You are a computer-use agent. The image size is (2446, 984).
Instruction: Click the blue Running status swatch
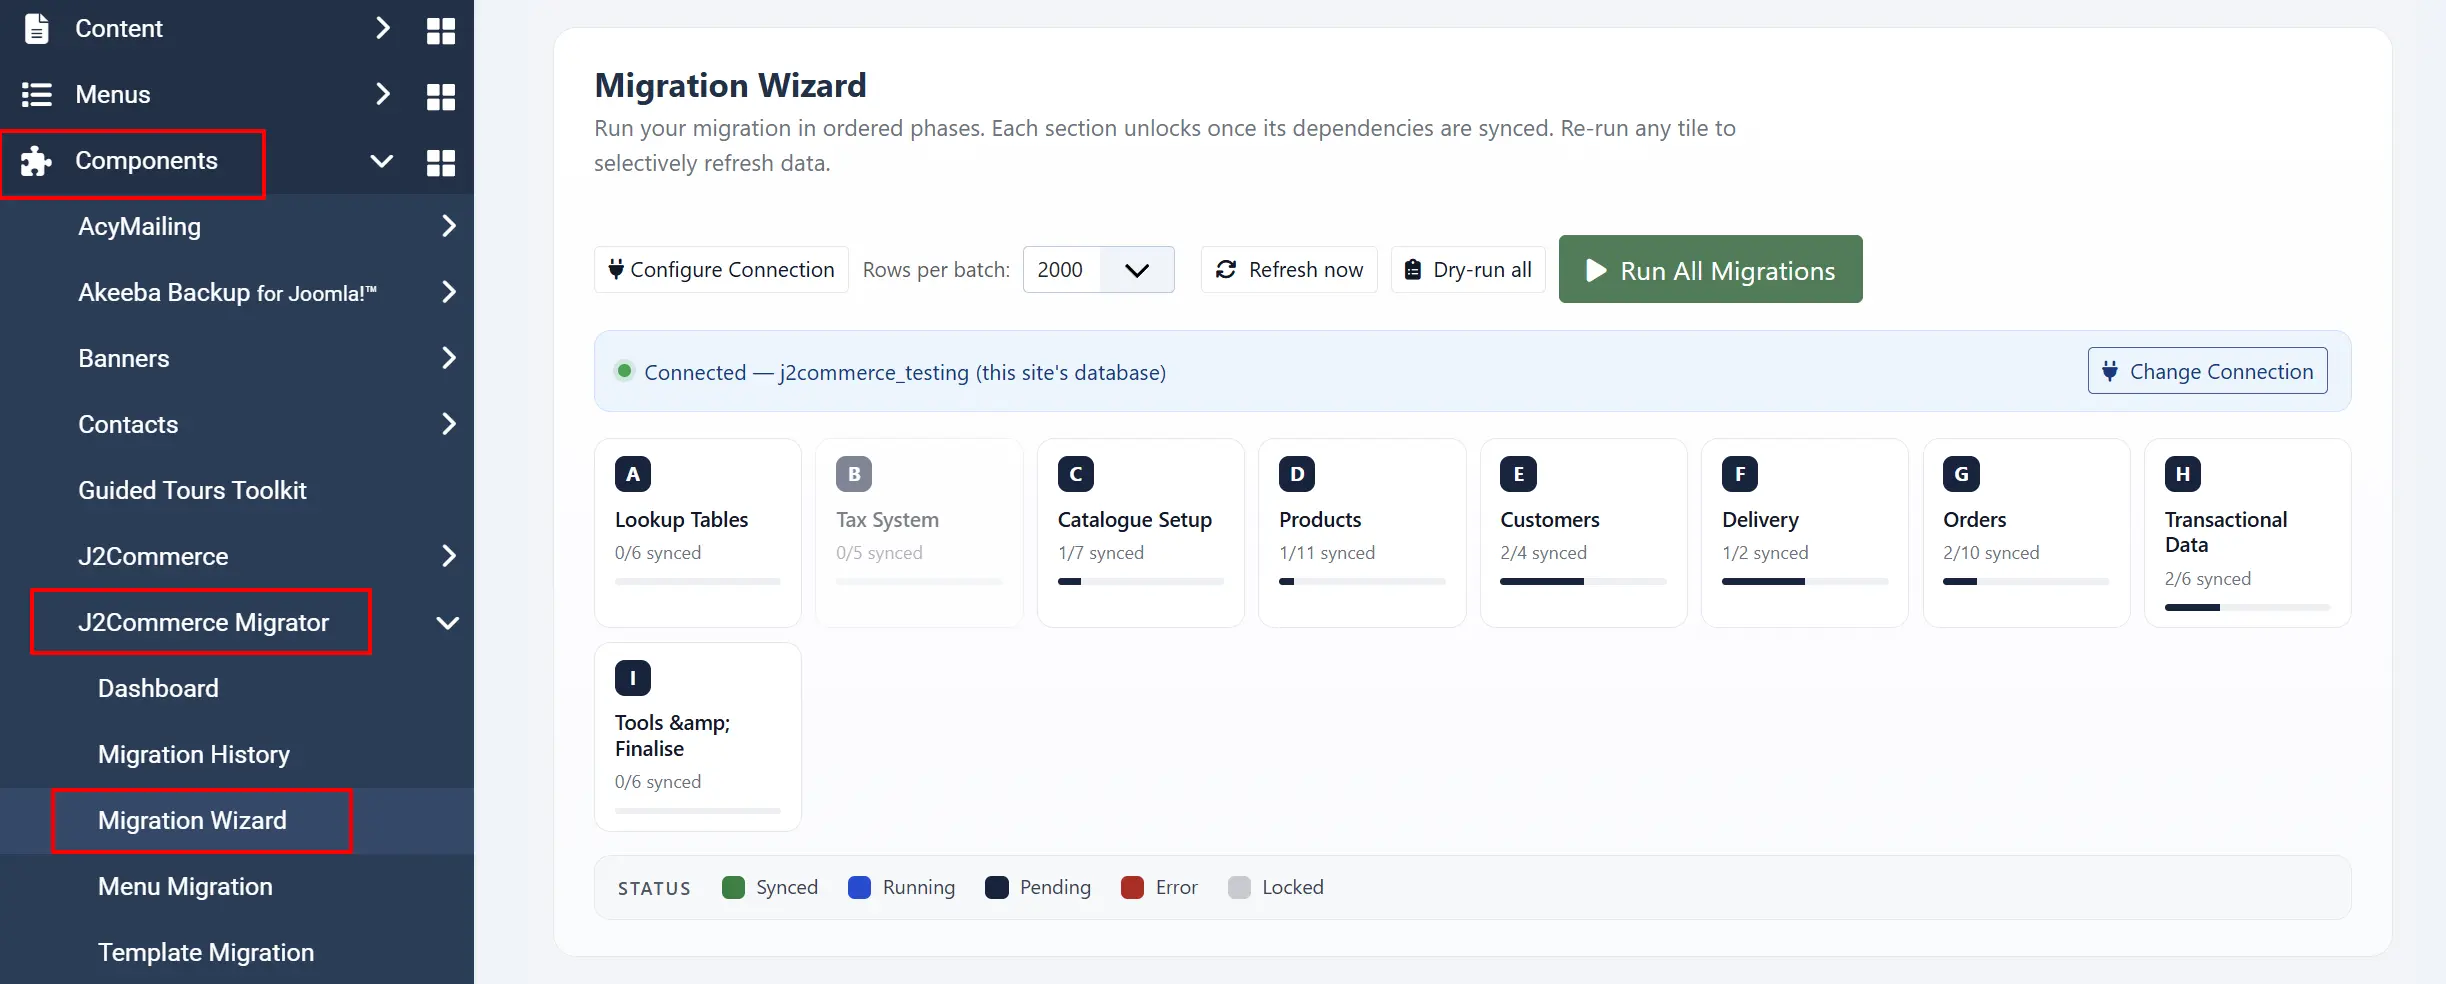coord(859,887)
